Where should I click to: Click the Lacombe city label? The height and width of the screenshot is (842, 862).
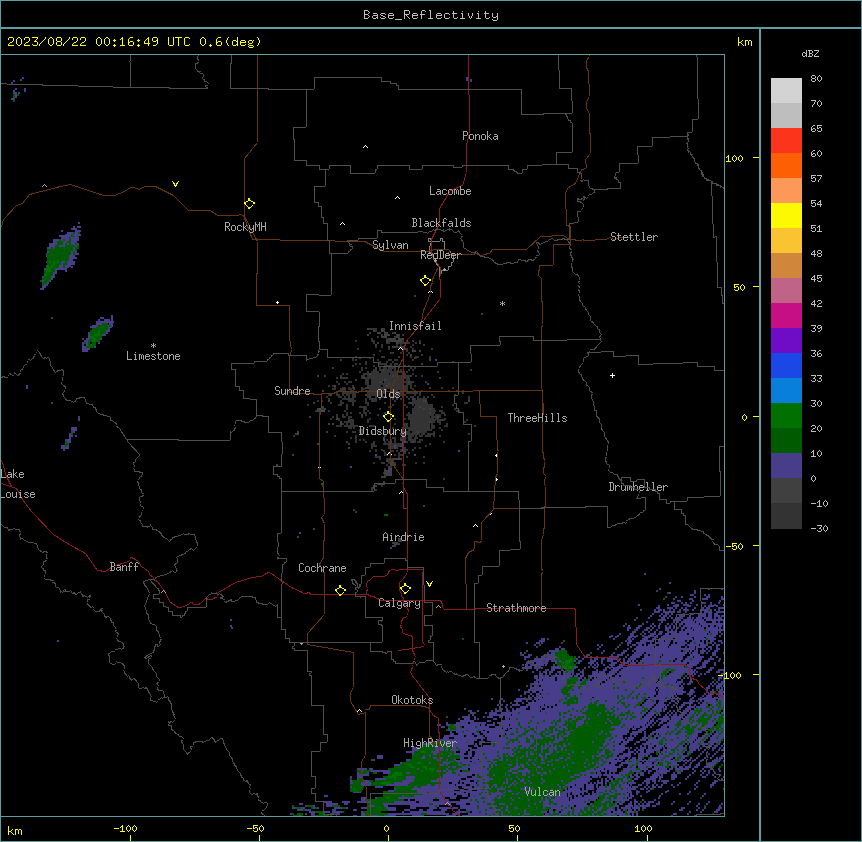[x=450, y=191]
